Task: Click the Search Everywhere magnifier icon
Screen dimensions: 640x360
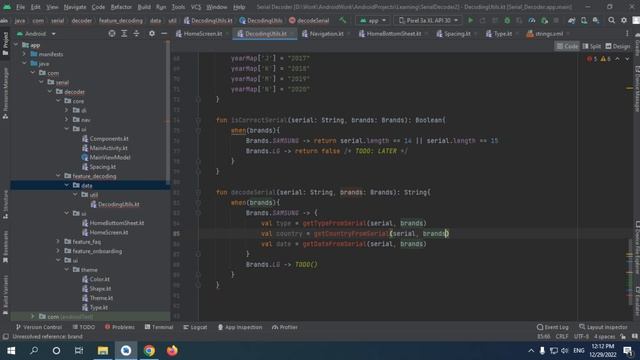Action: coord(611,20)
